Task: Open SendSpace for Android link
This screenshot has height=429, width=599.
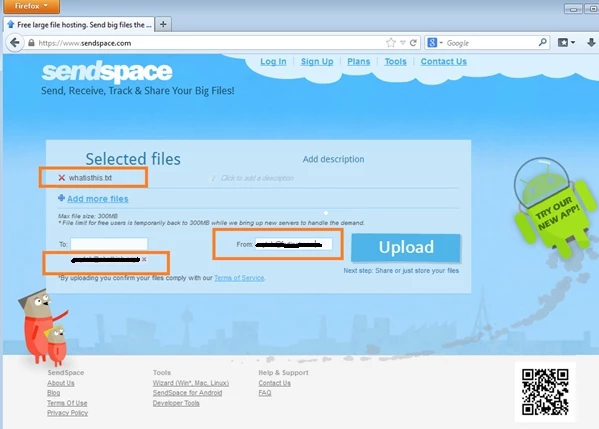Action: tap(187, 393)
